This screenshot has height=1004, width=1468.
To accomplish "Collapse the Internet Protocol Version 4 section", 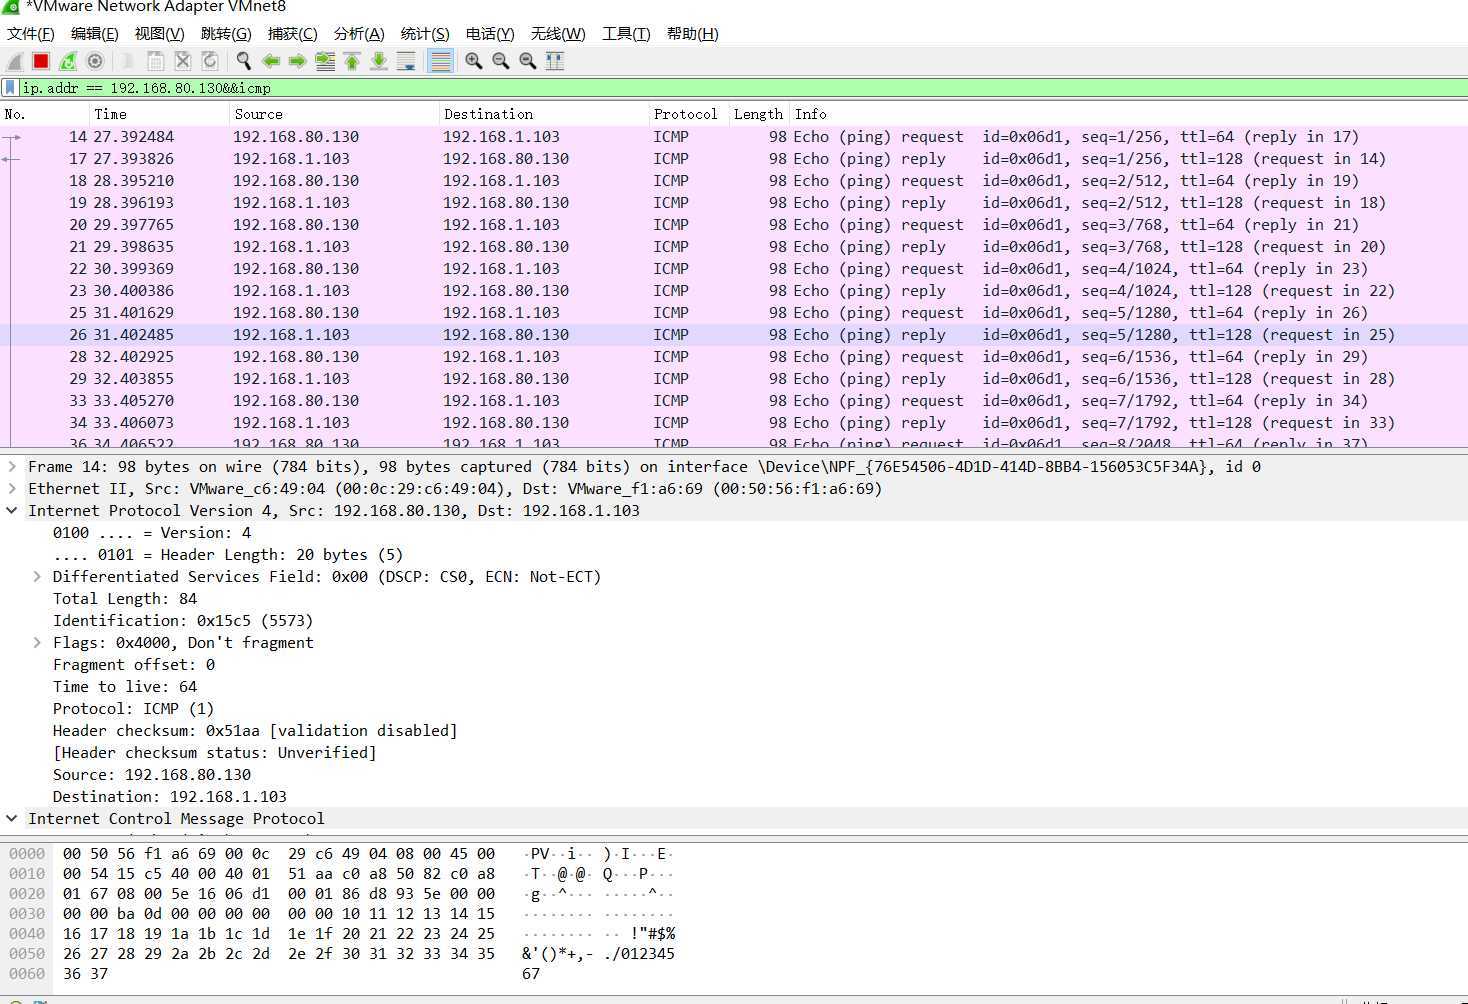I will coord(12,510).
